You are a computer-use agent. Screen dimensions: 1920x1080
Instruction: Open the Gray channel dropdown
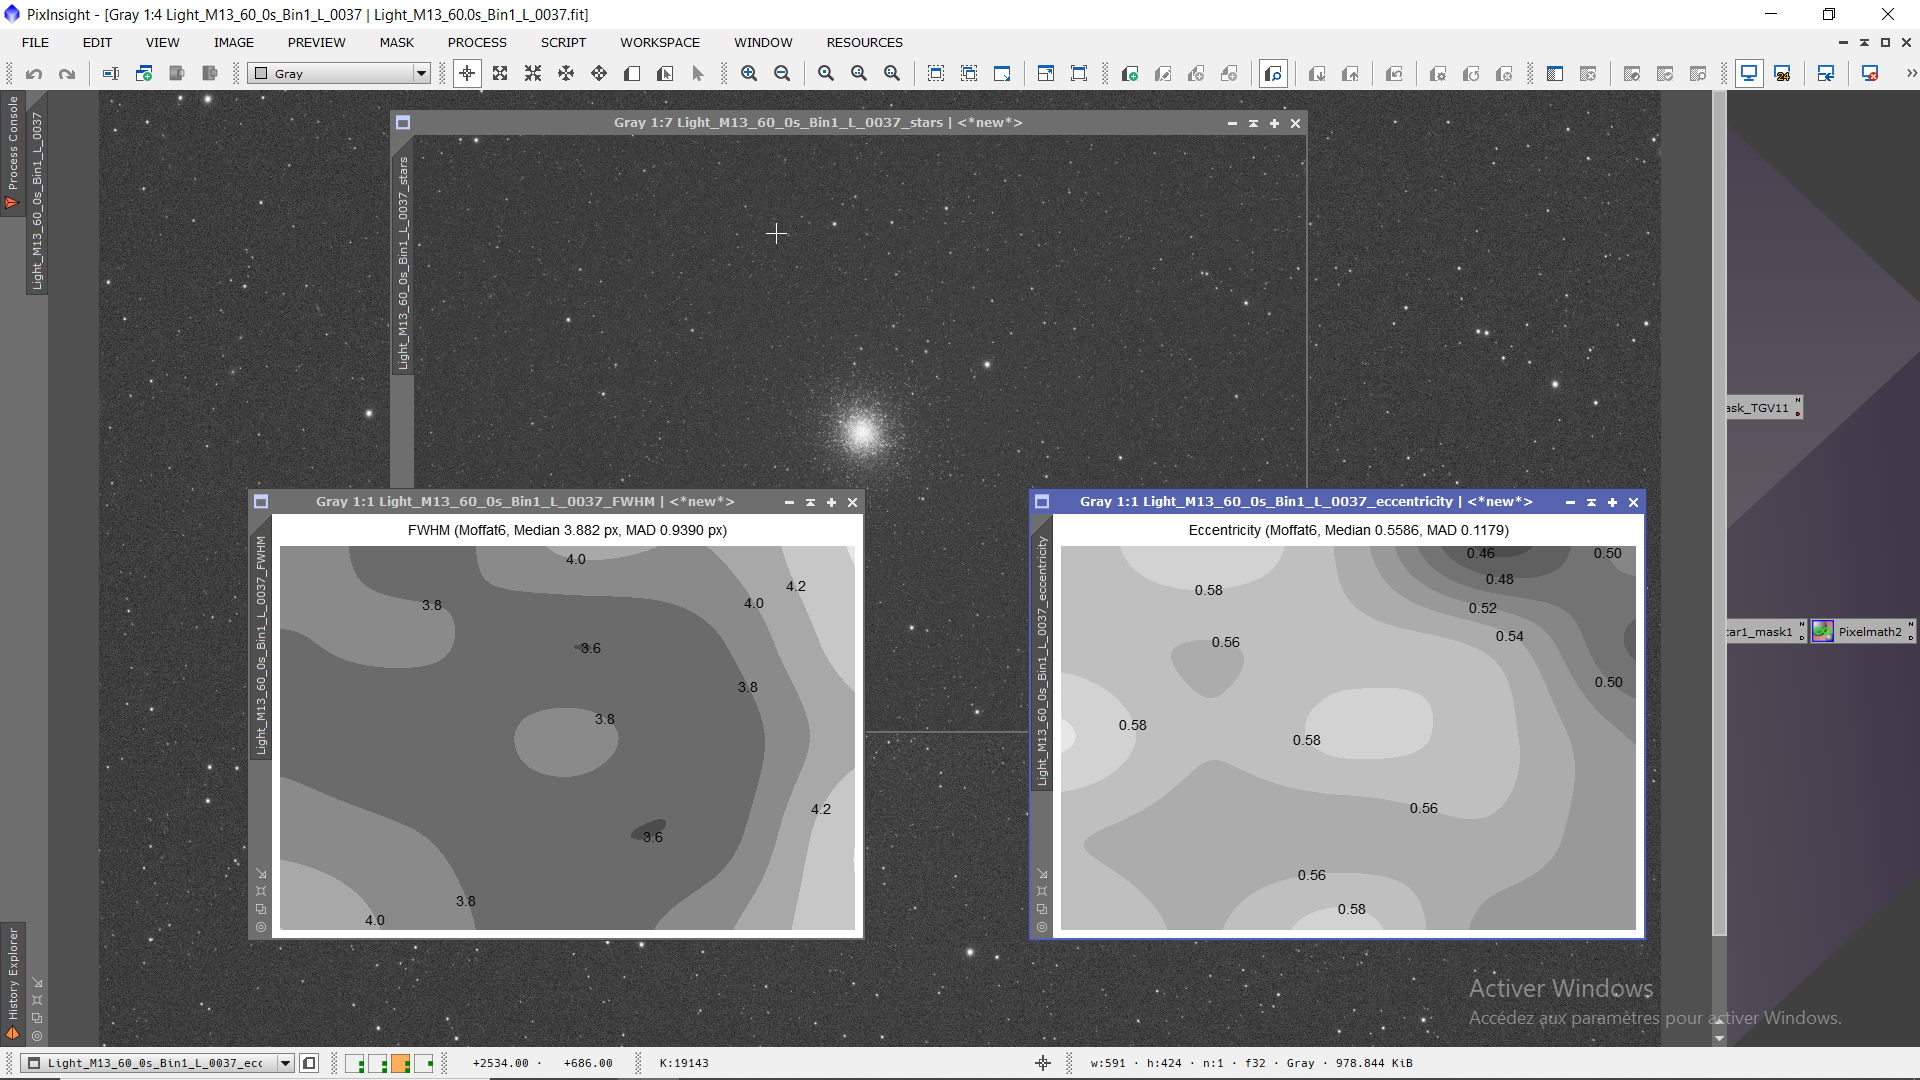421,74
